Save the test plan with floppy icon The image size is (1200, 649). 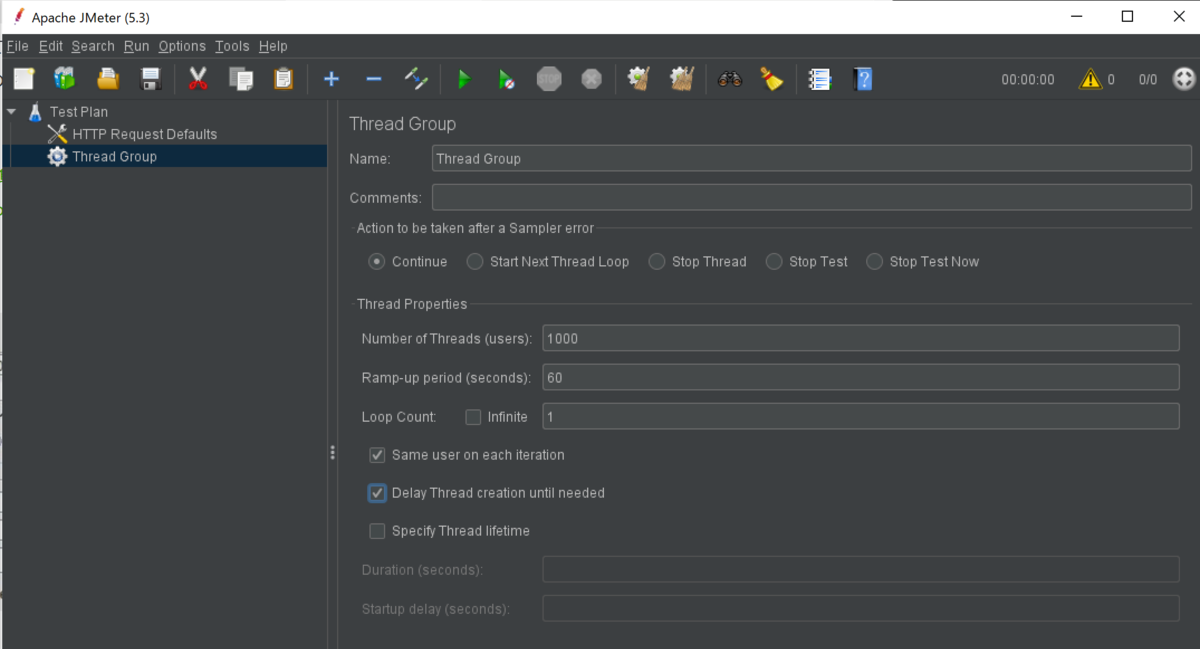tap(151, 79)
